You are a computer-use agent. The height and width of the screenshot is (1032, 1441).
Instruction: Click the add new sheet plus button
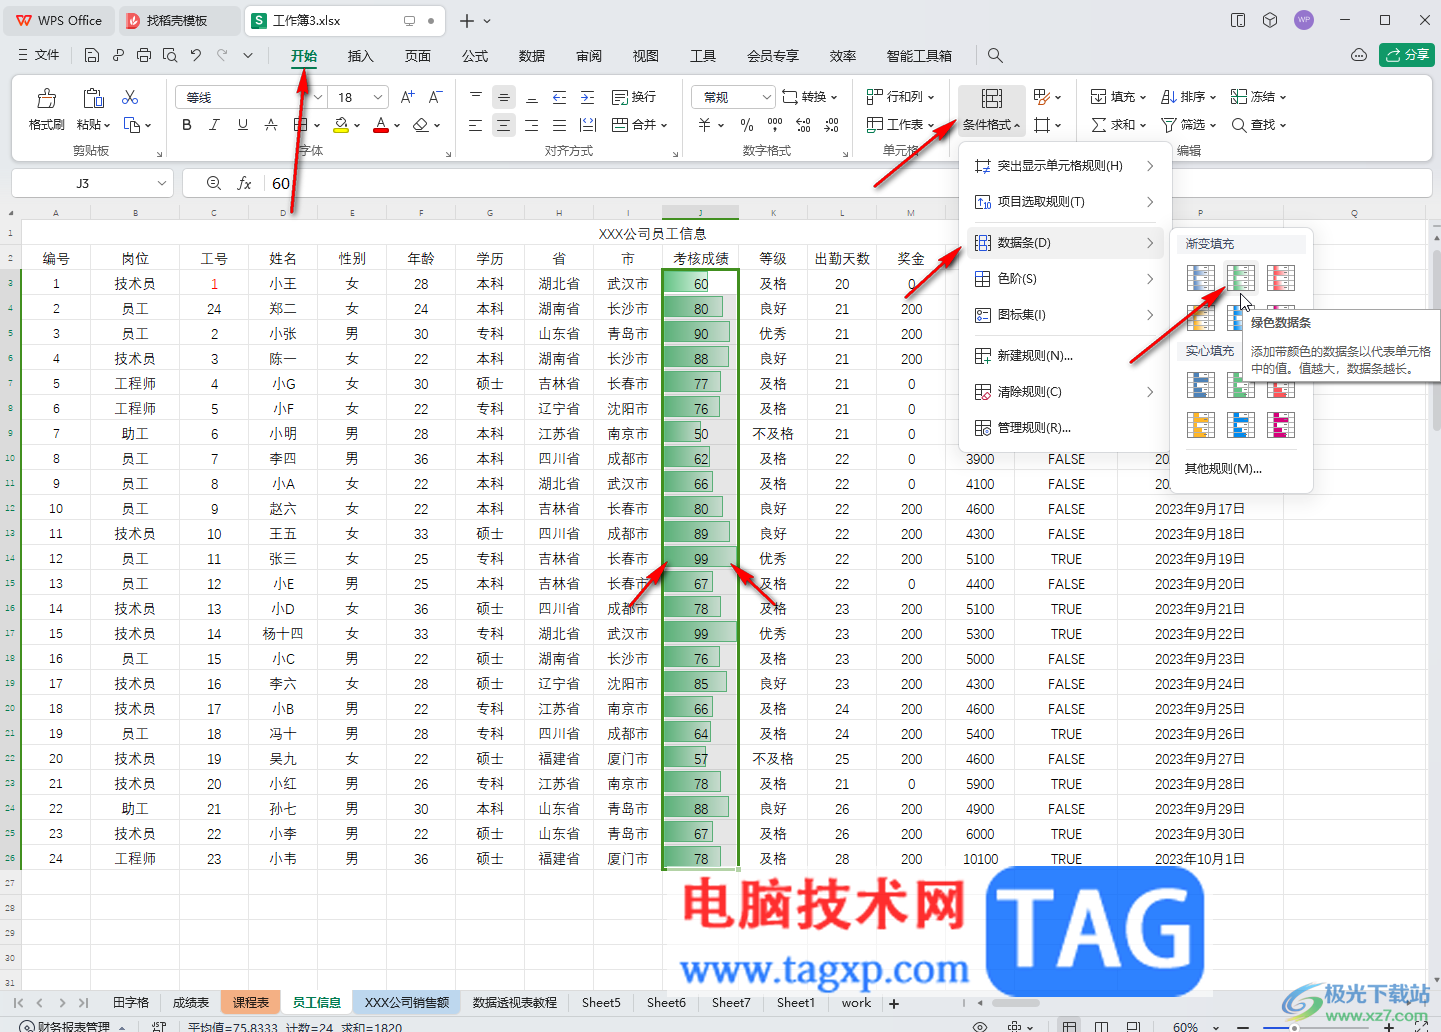pyautogui.click(x=894, y=1003)
